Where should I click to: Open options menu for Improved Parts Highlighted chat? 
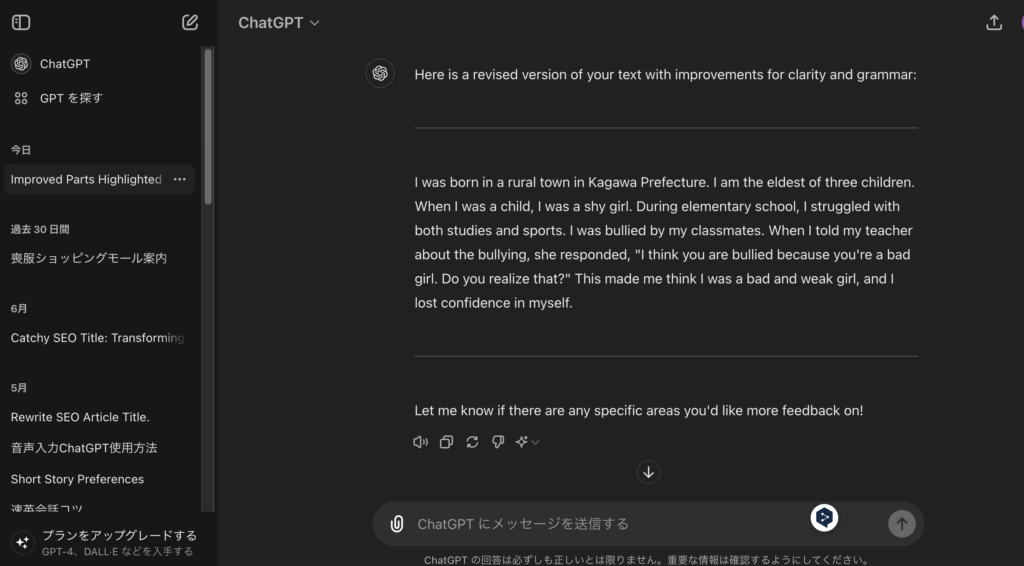(x=180, y=180)
